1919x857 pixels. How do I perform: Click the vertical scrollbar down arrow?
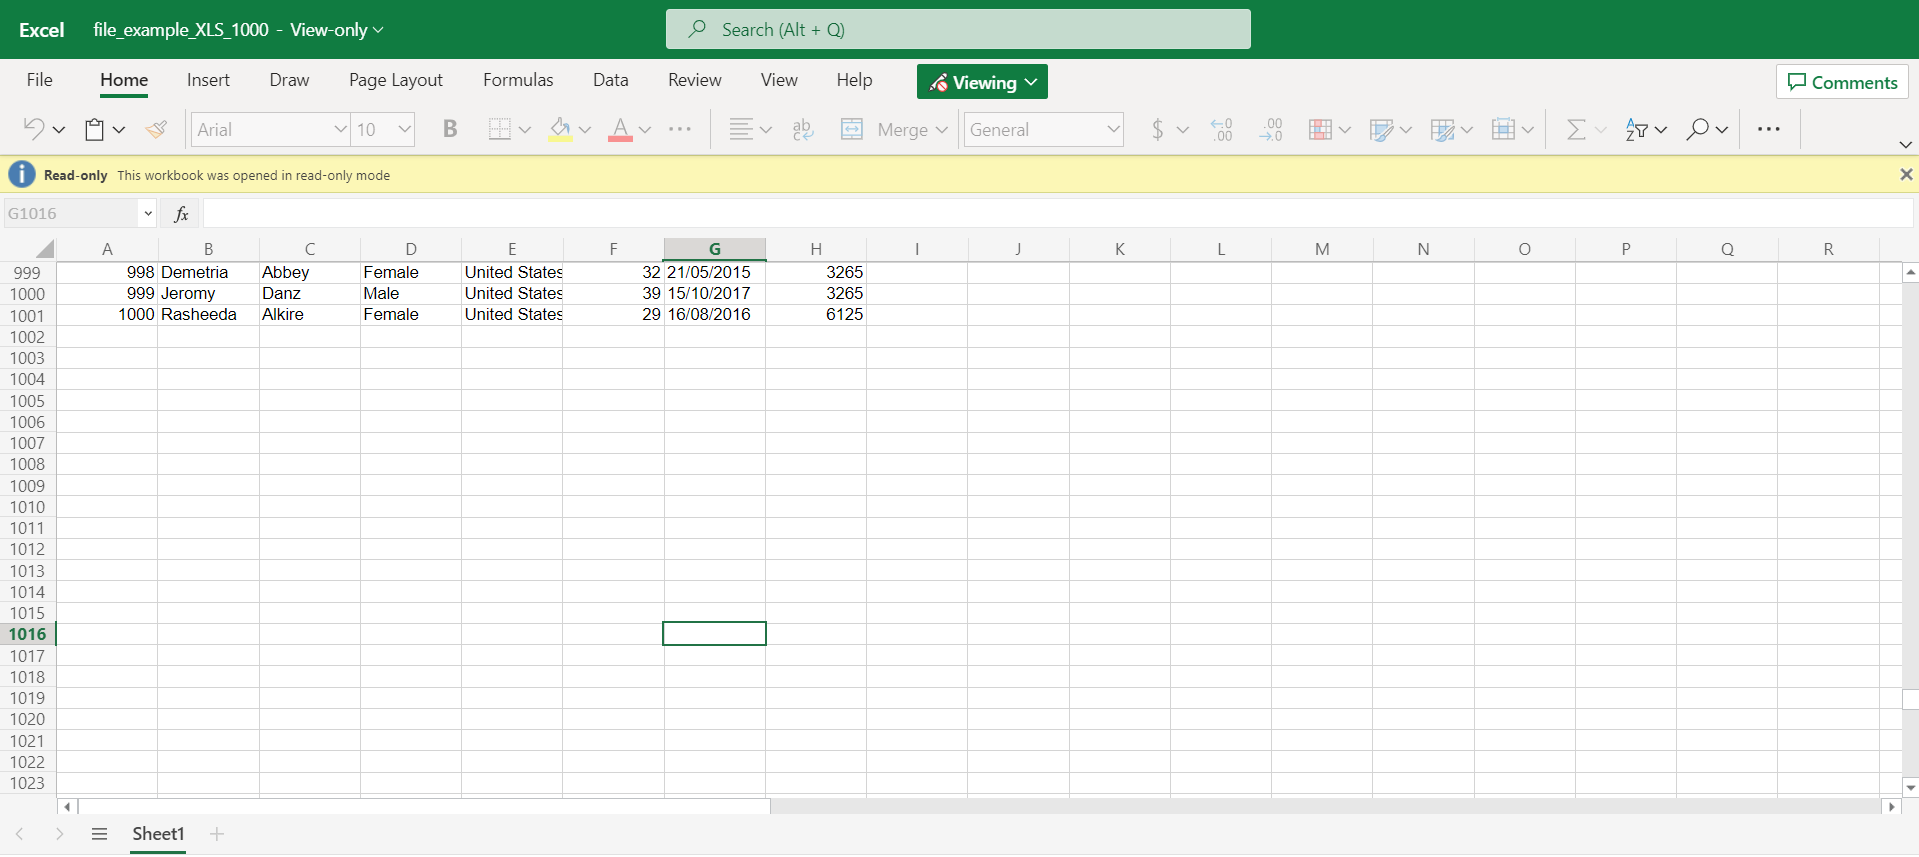1910,788
